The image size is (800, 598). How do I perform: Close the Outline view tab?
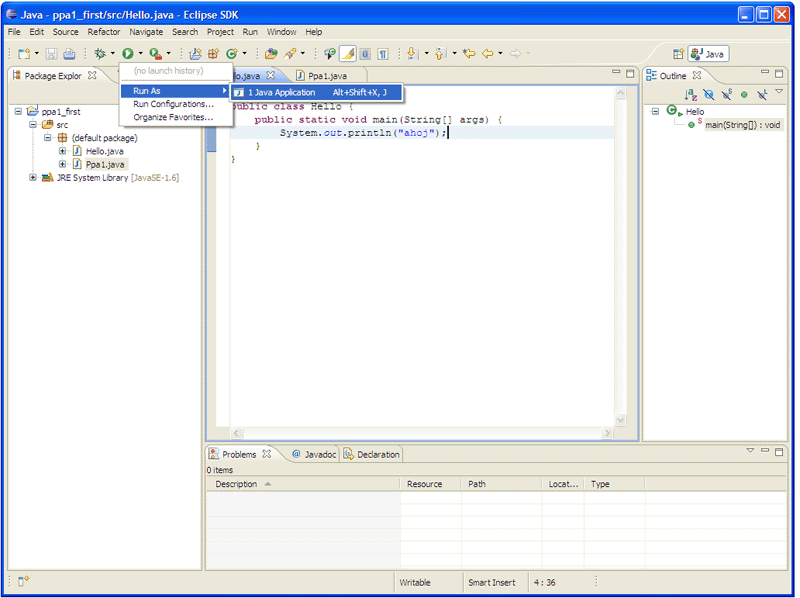click(x=697, y=75)
